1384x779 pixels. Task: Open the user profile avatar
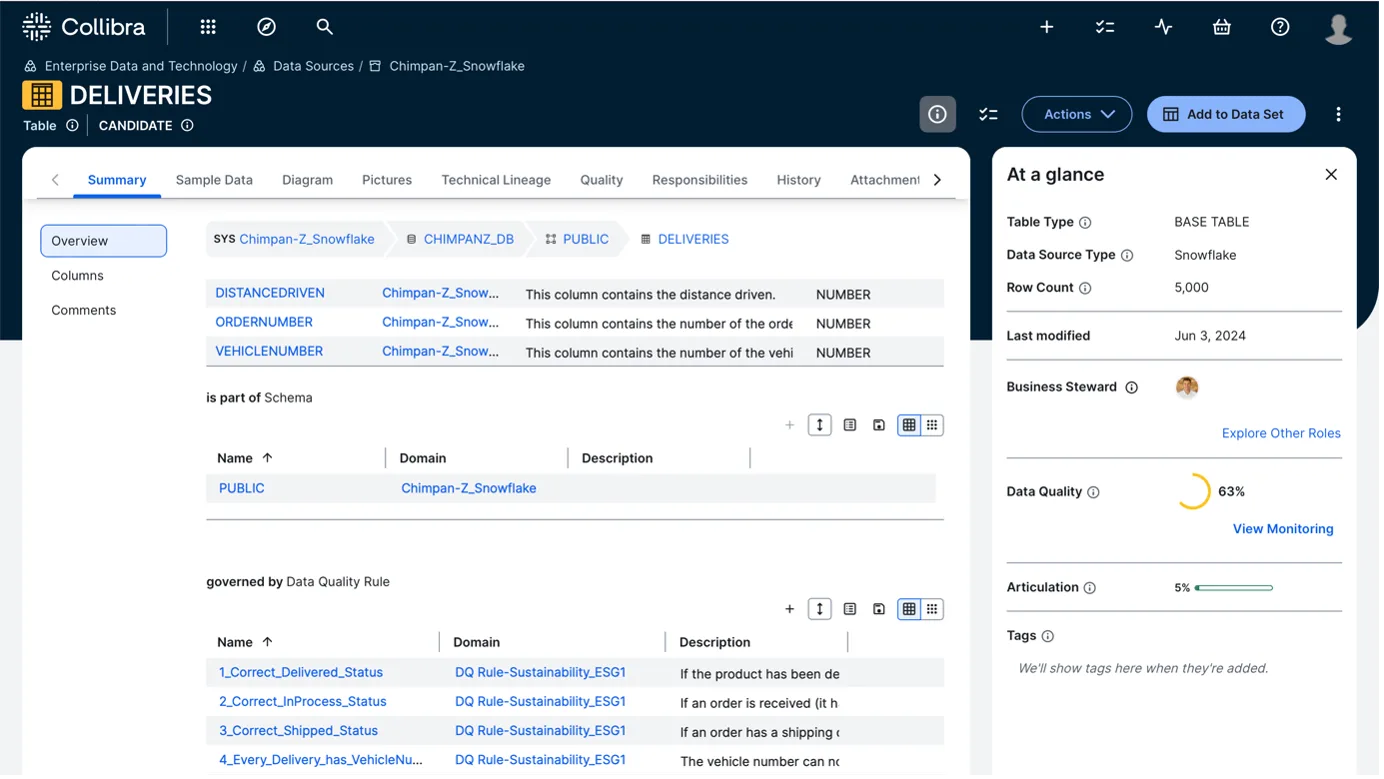click(x=1339, y=28)
